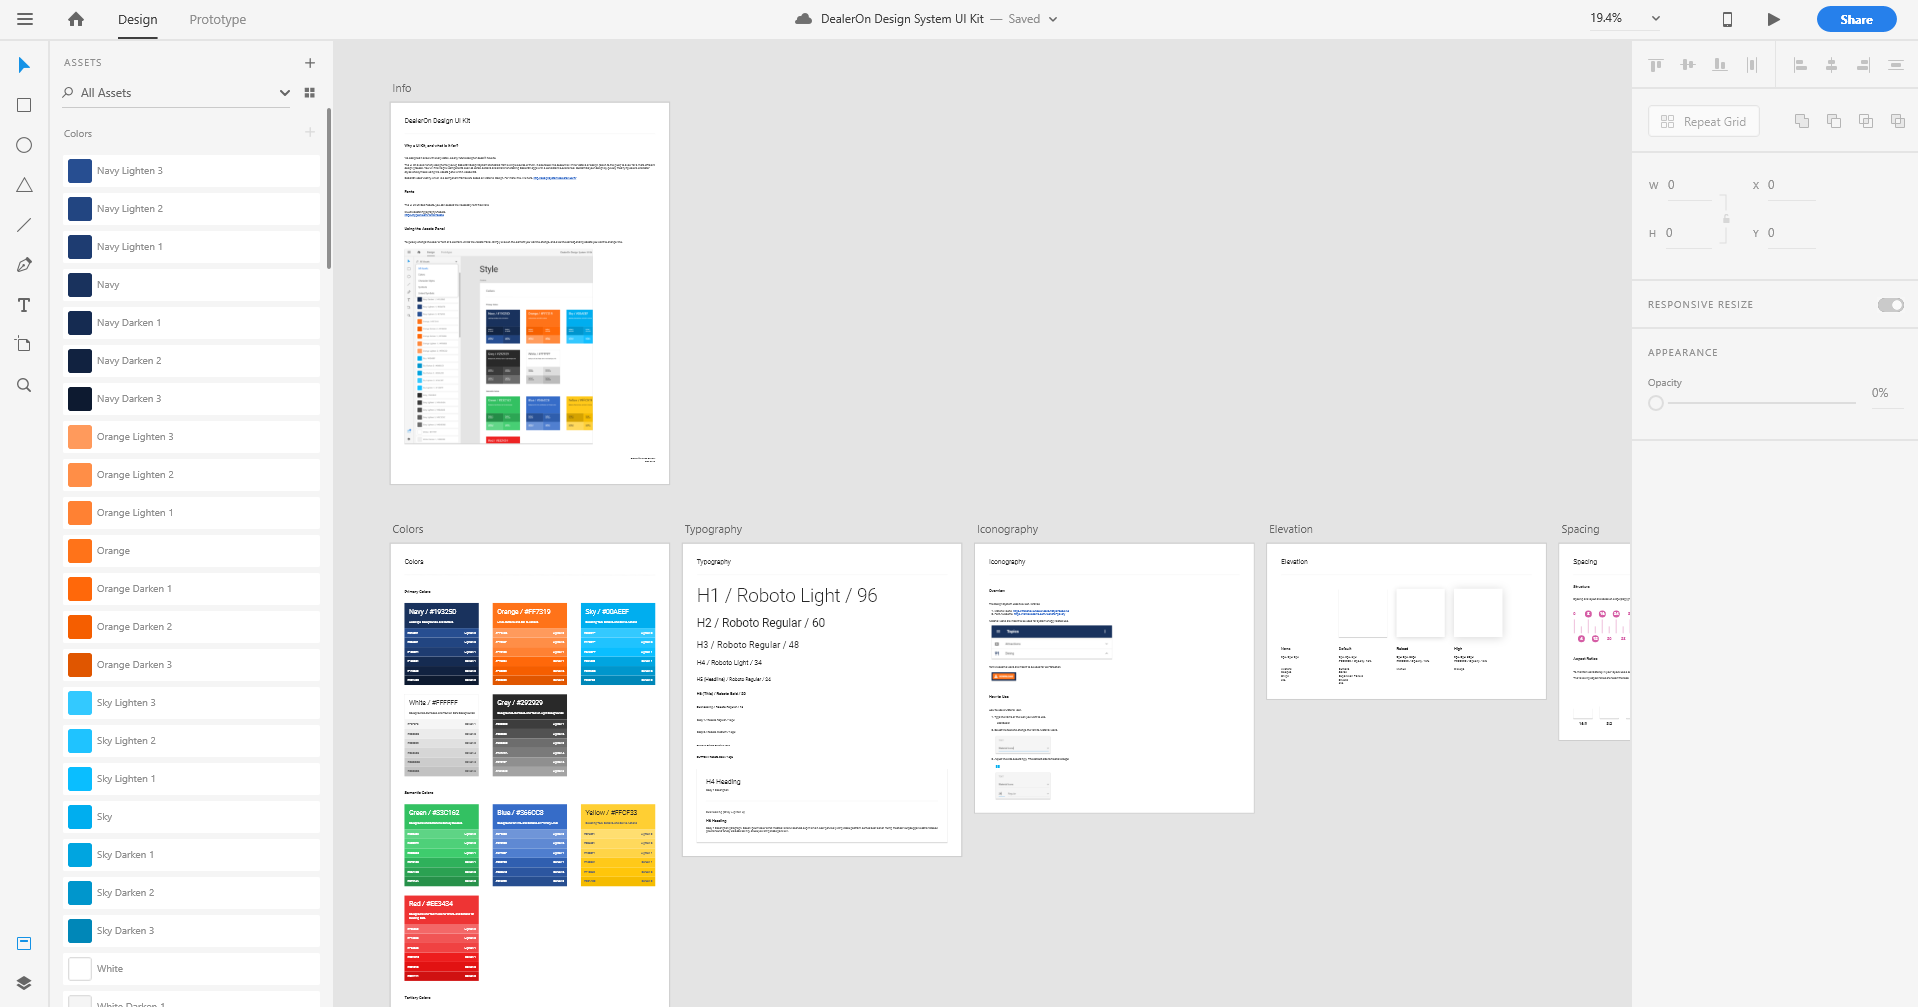1918x1007 pixels.
Task: Click the Share button
Action: (1857, 19)
